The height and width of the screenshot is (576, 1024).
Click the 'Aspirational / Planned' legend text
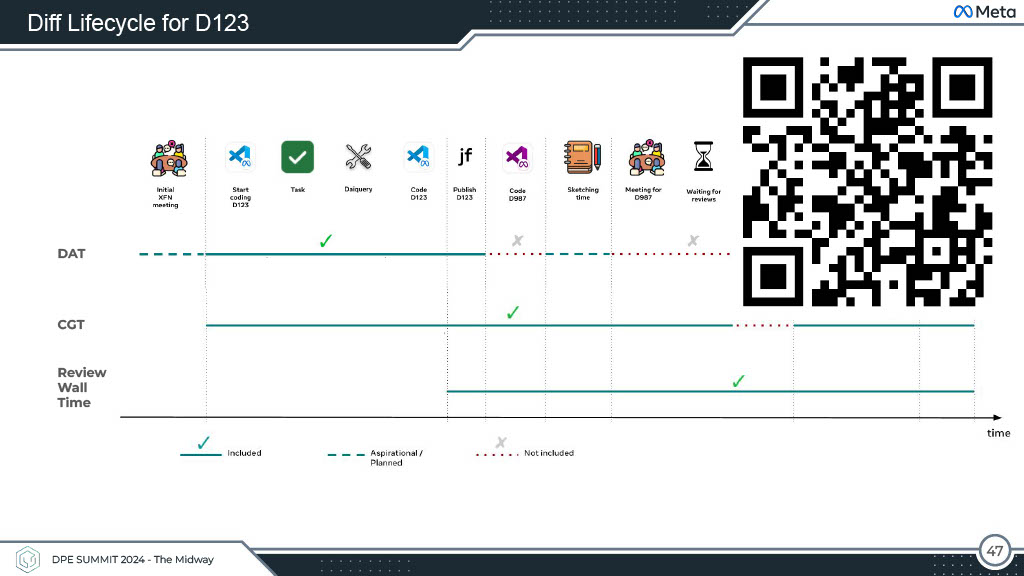pos(396,458)
